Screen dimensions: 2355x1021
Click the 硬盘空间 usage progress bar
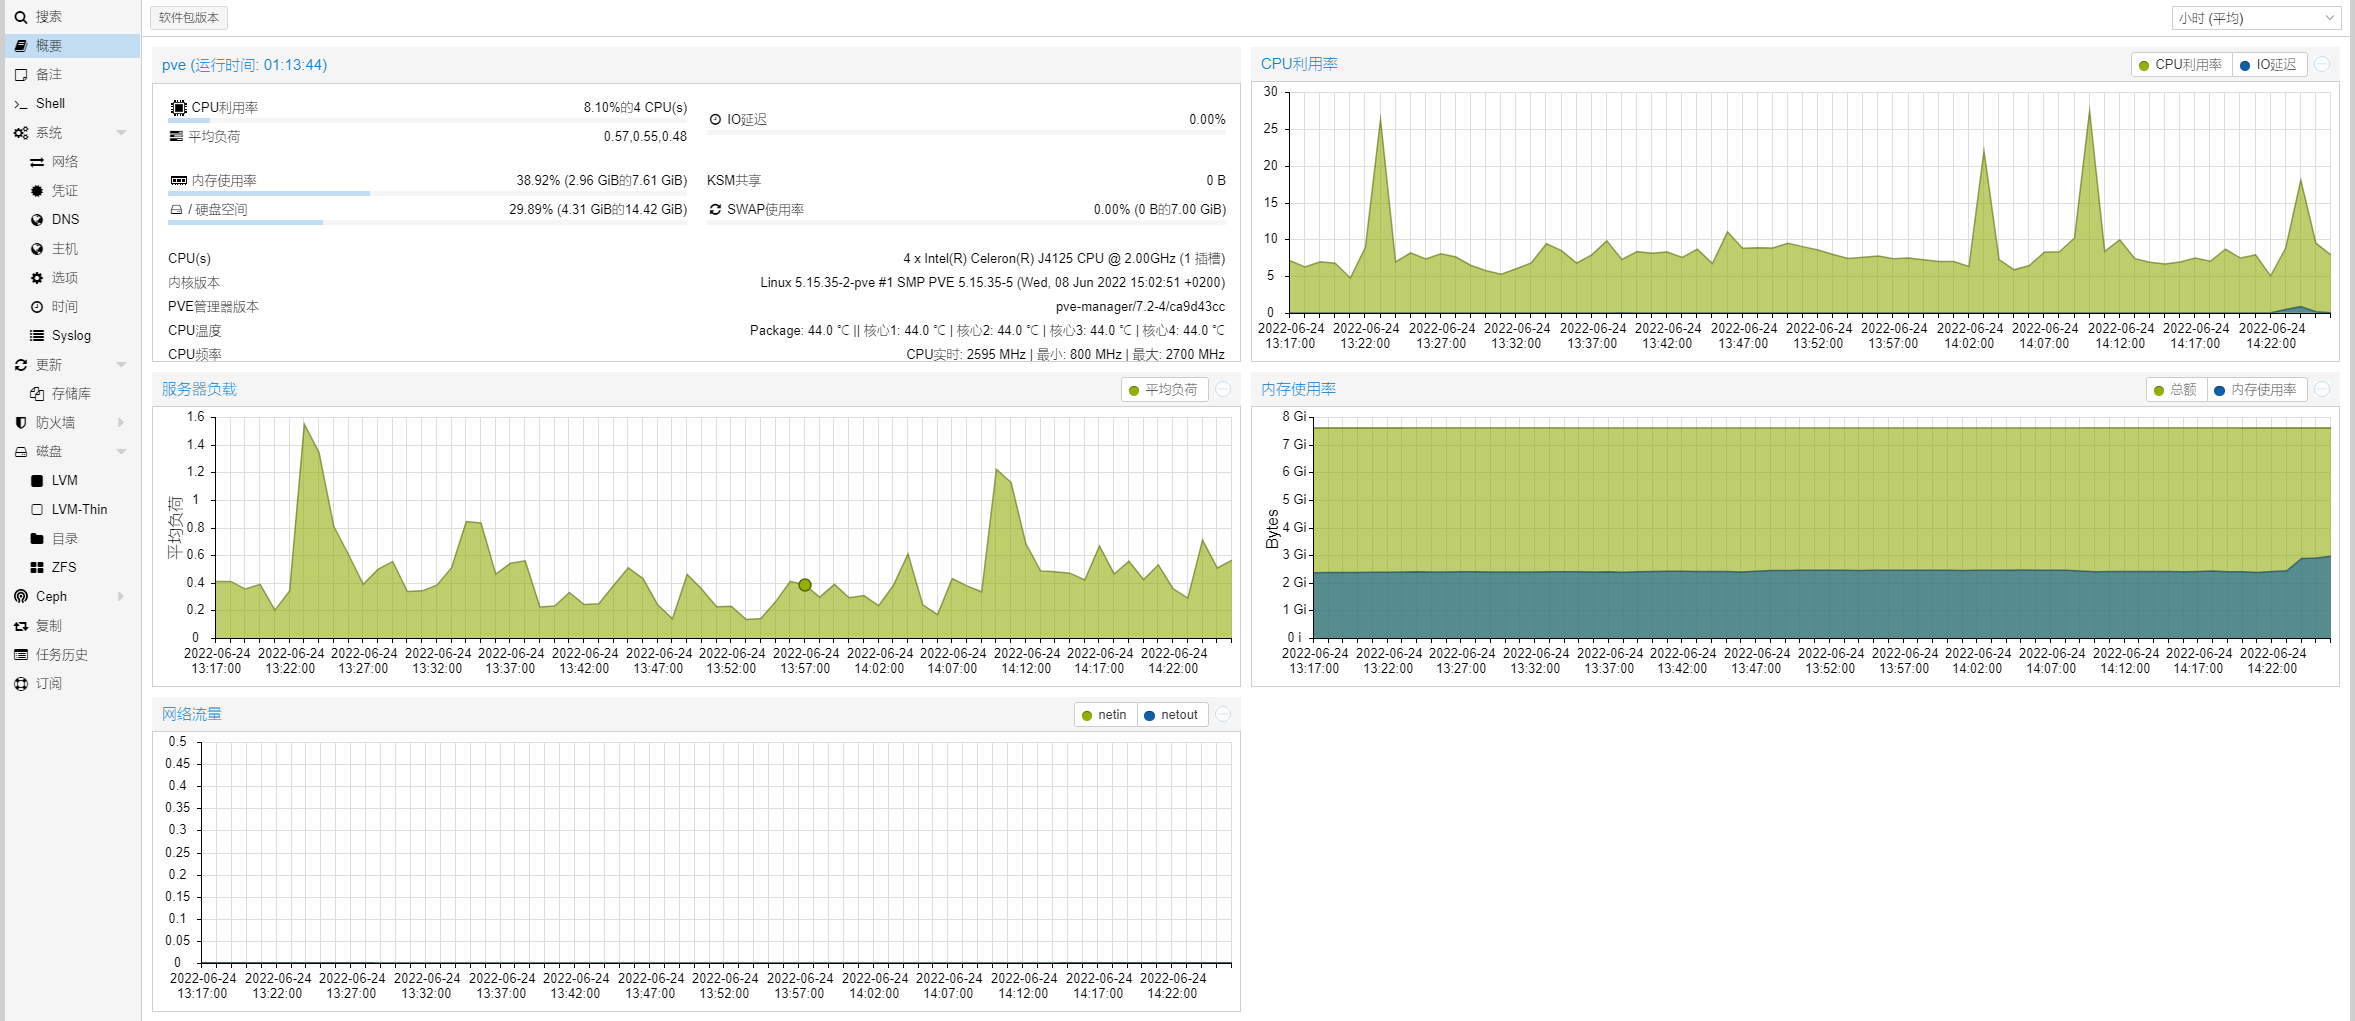(x=428, y=222)
